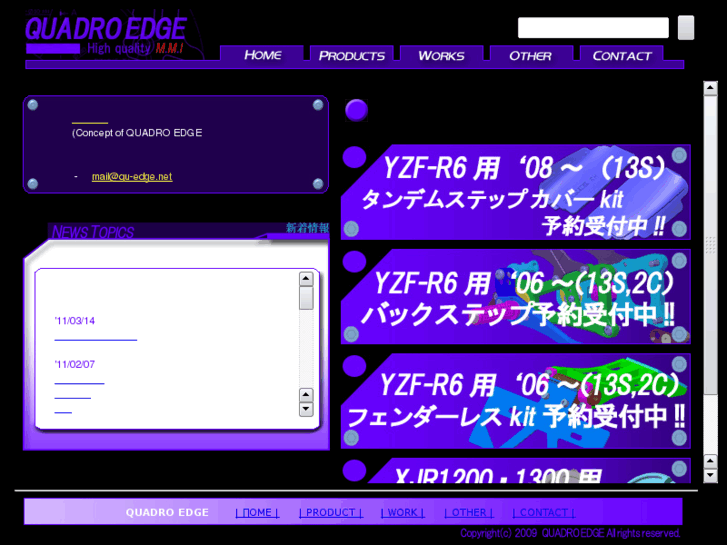Click the QUADRO EDGE footer title
Image resolution: width=727 pixels, height=545 pixels.
click(x=167, y=513)
